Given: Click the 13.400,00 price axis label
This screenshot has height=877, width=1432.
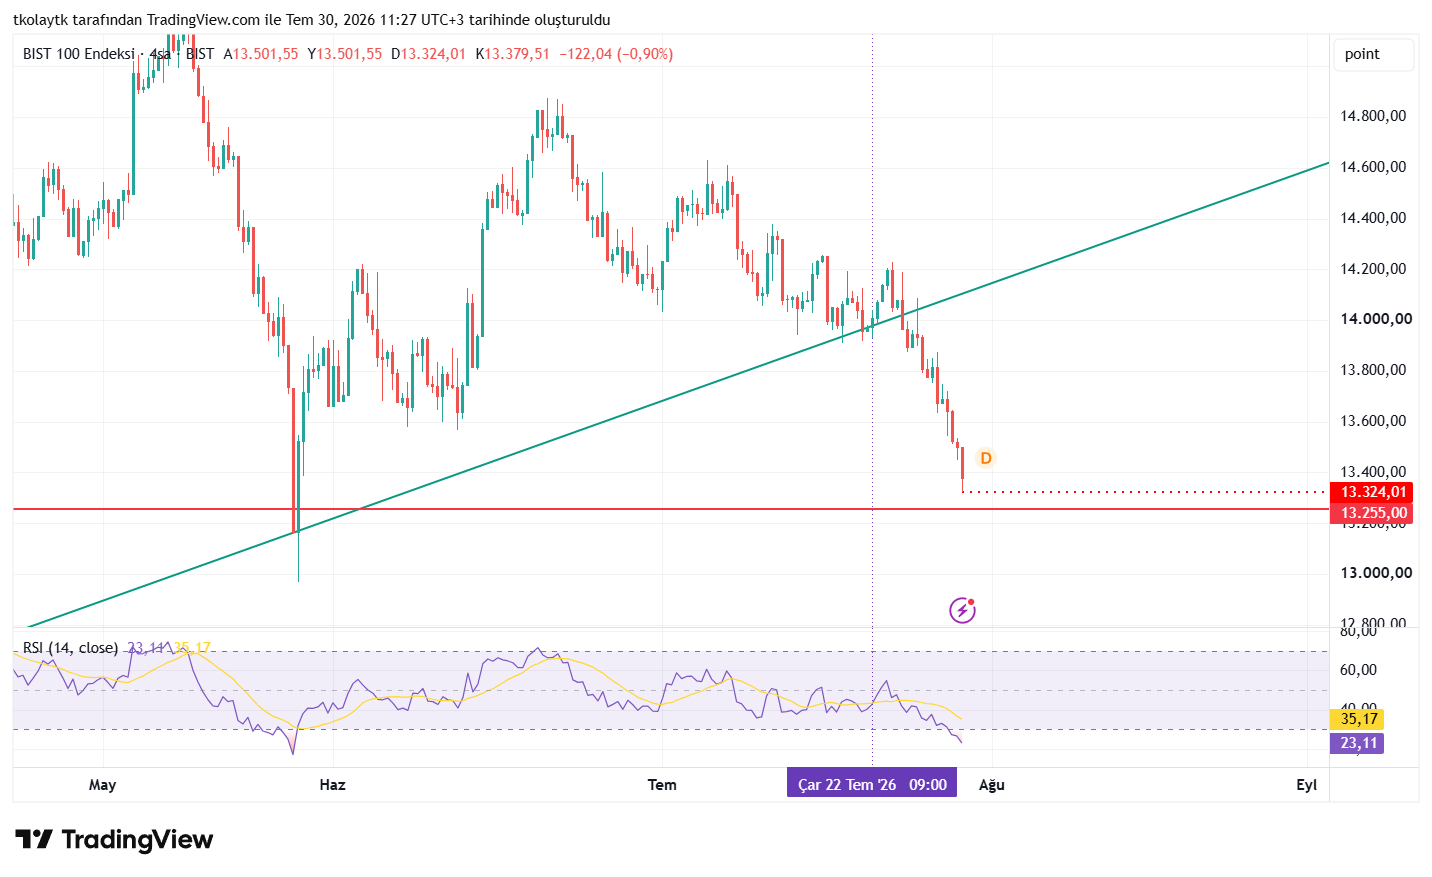Looking at the screenshot, I should [x=1373, y=472].
